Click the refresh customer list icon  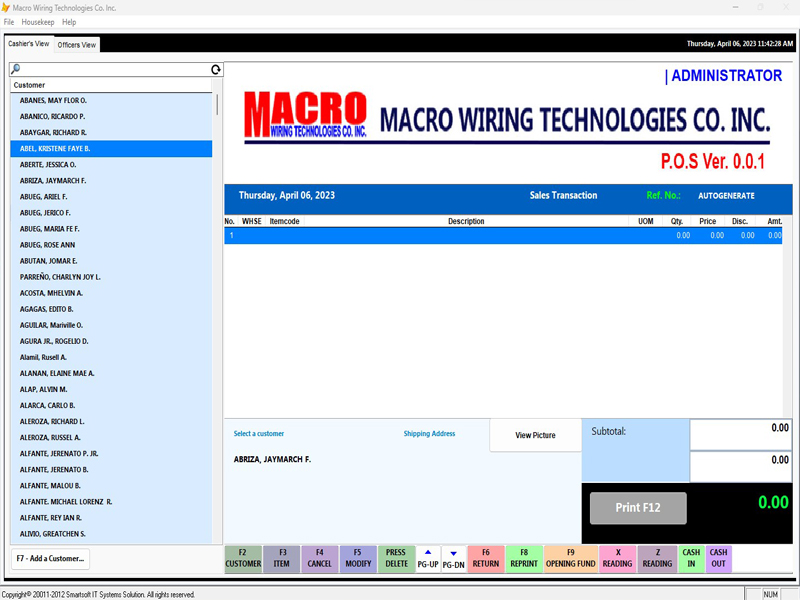point(216,70)
